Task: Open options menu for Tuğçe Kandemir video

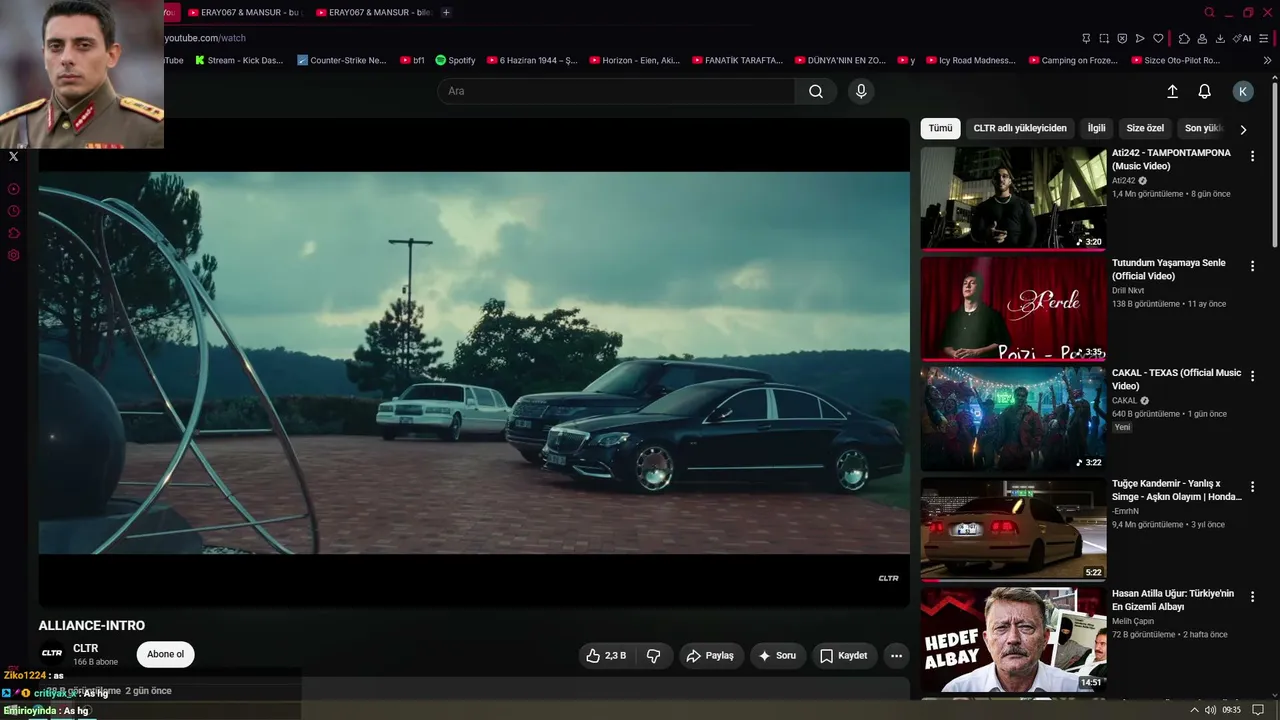Action: coord(1252,486)
